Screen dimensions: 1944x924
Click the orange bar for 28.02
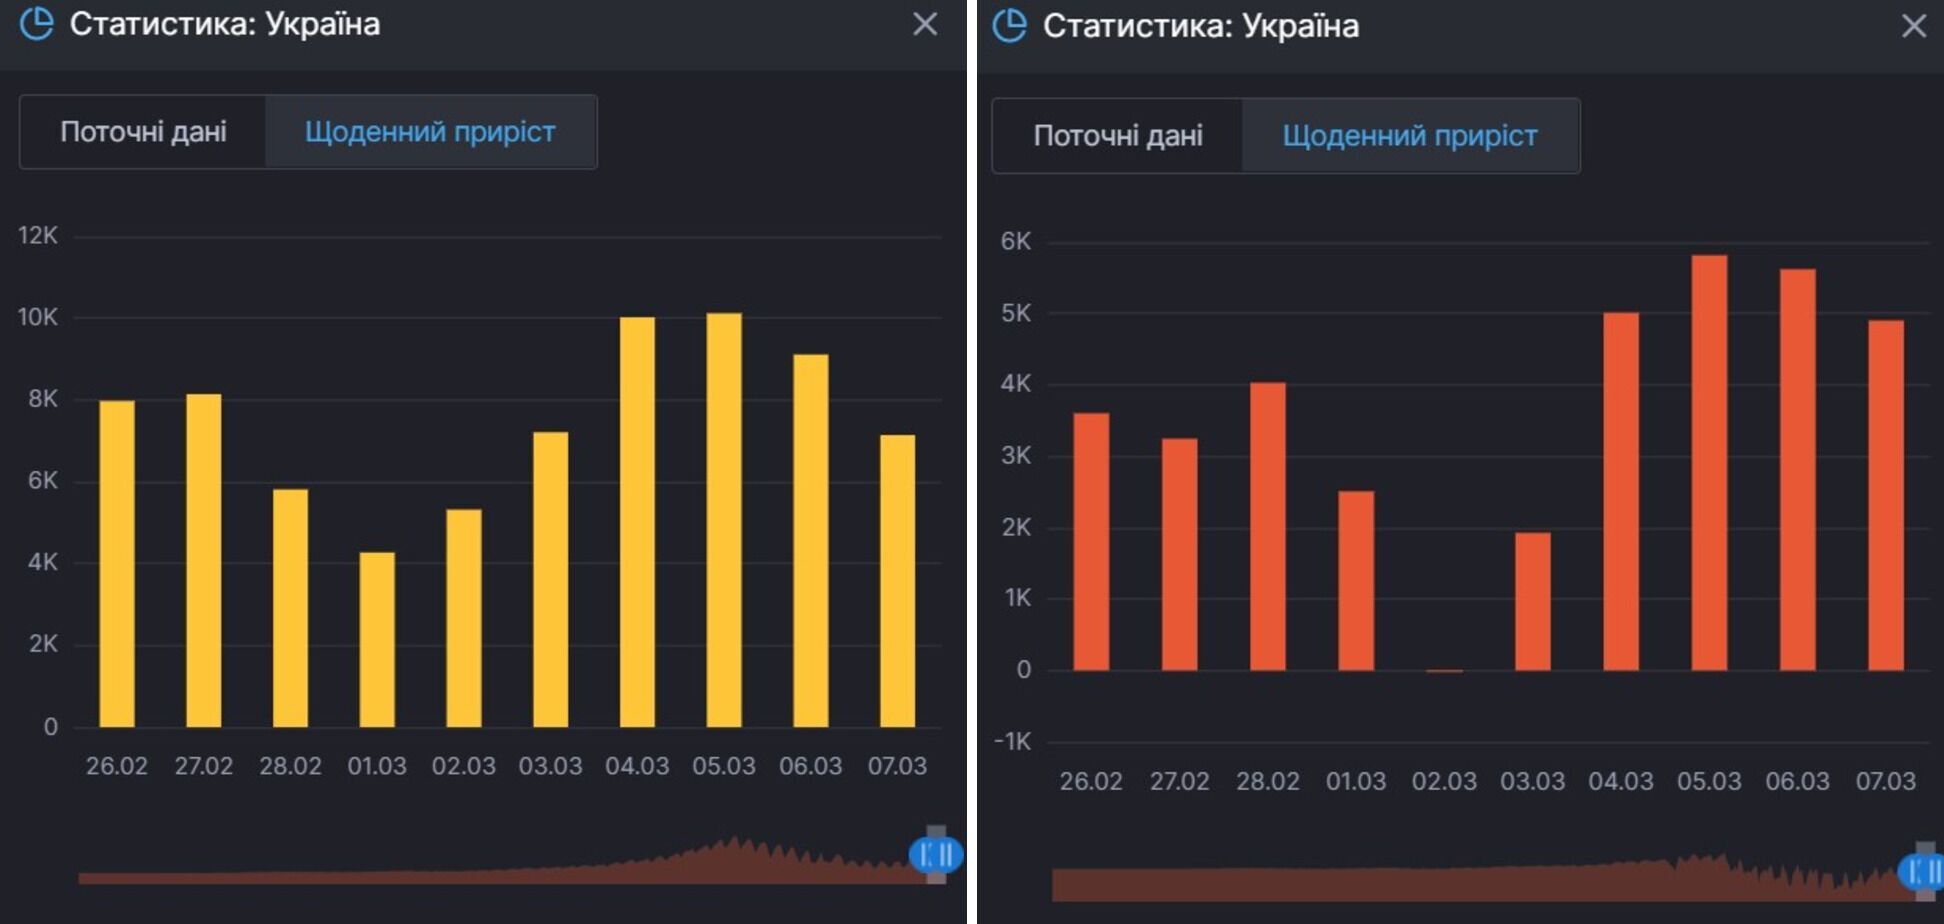point(1268,526)
